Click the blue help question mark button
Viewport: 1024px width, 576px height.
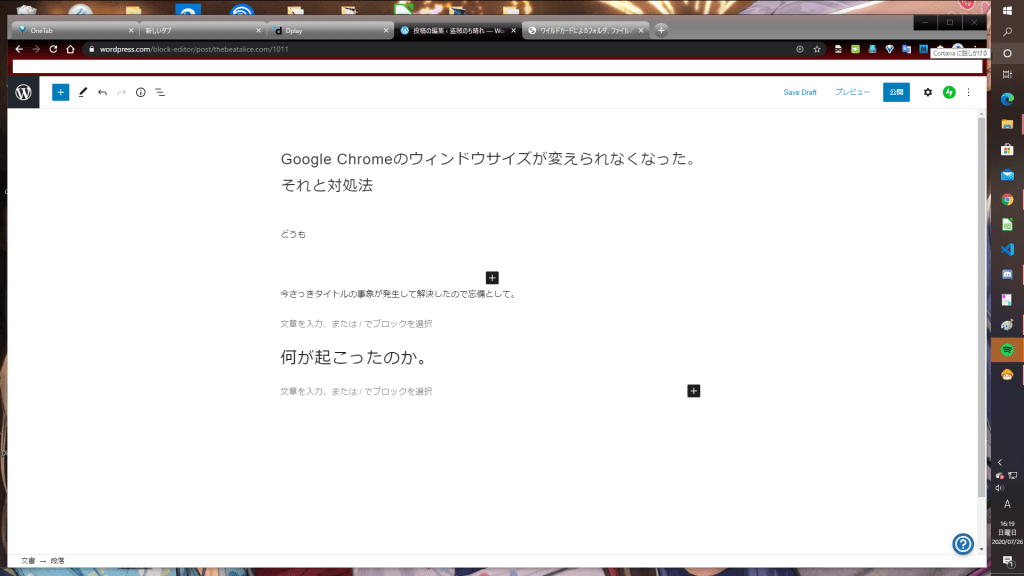coord(963,543)
